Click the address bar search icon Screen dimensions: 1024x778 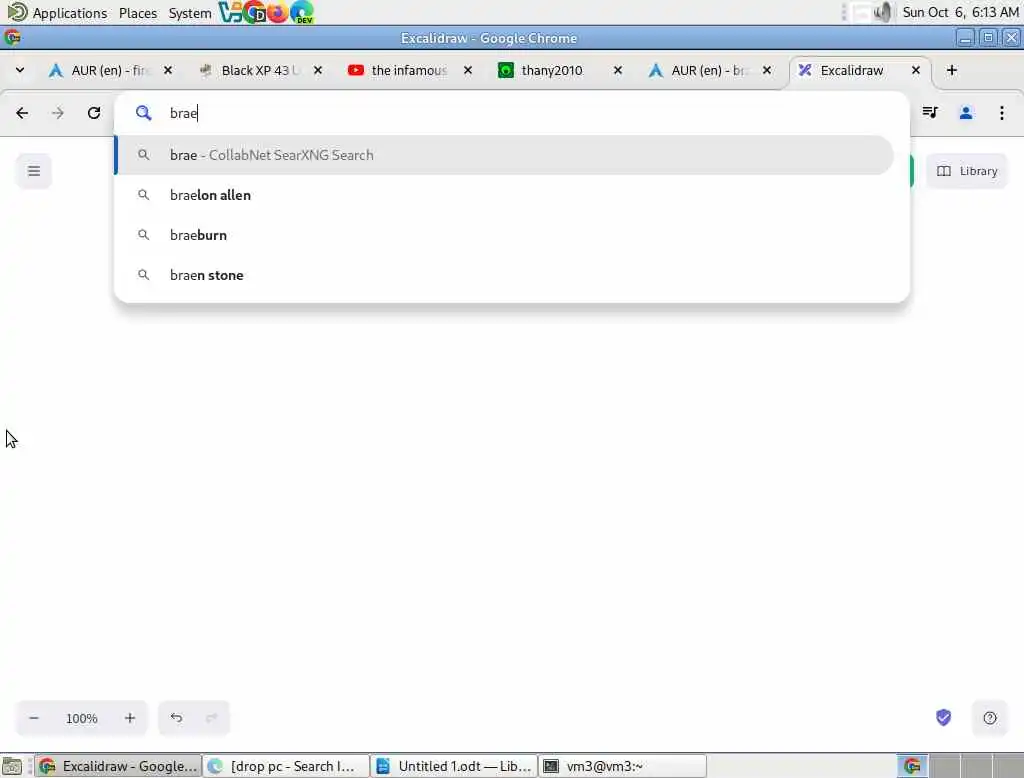point(143,113)
